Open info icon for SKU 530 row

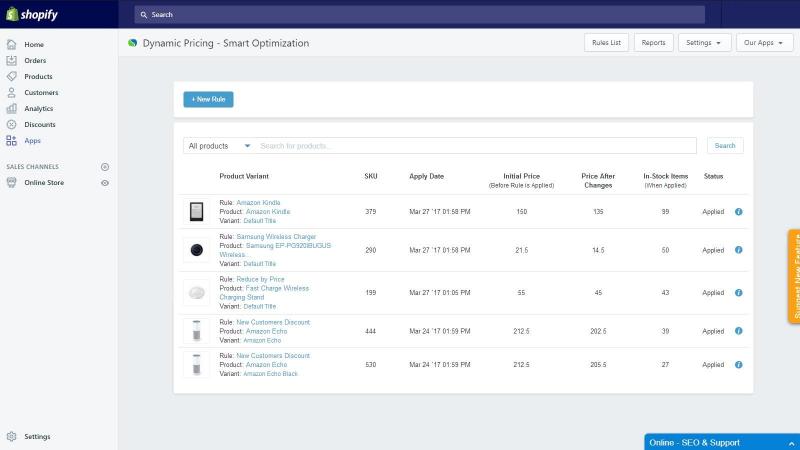(x=738, y=365)
